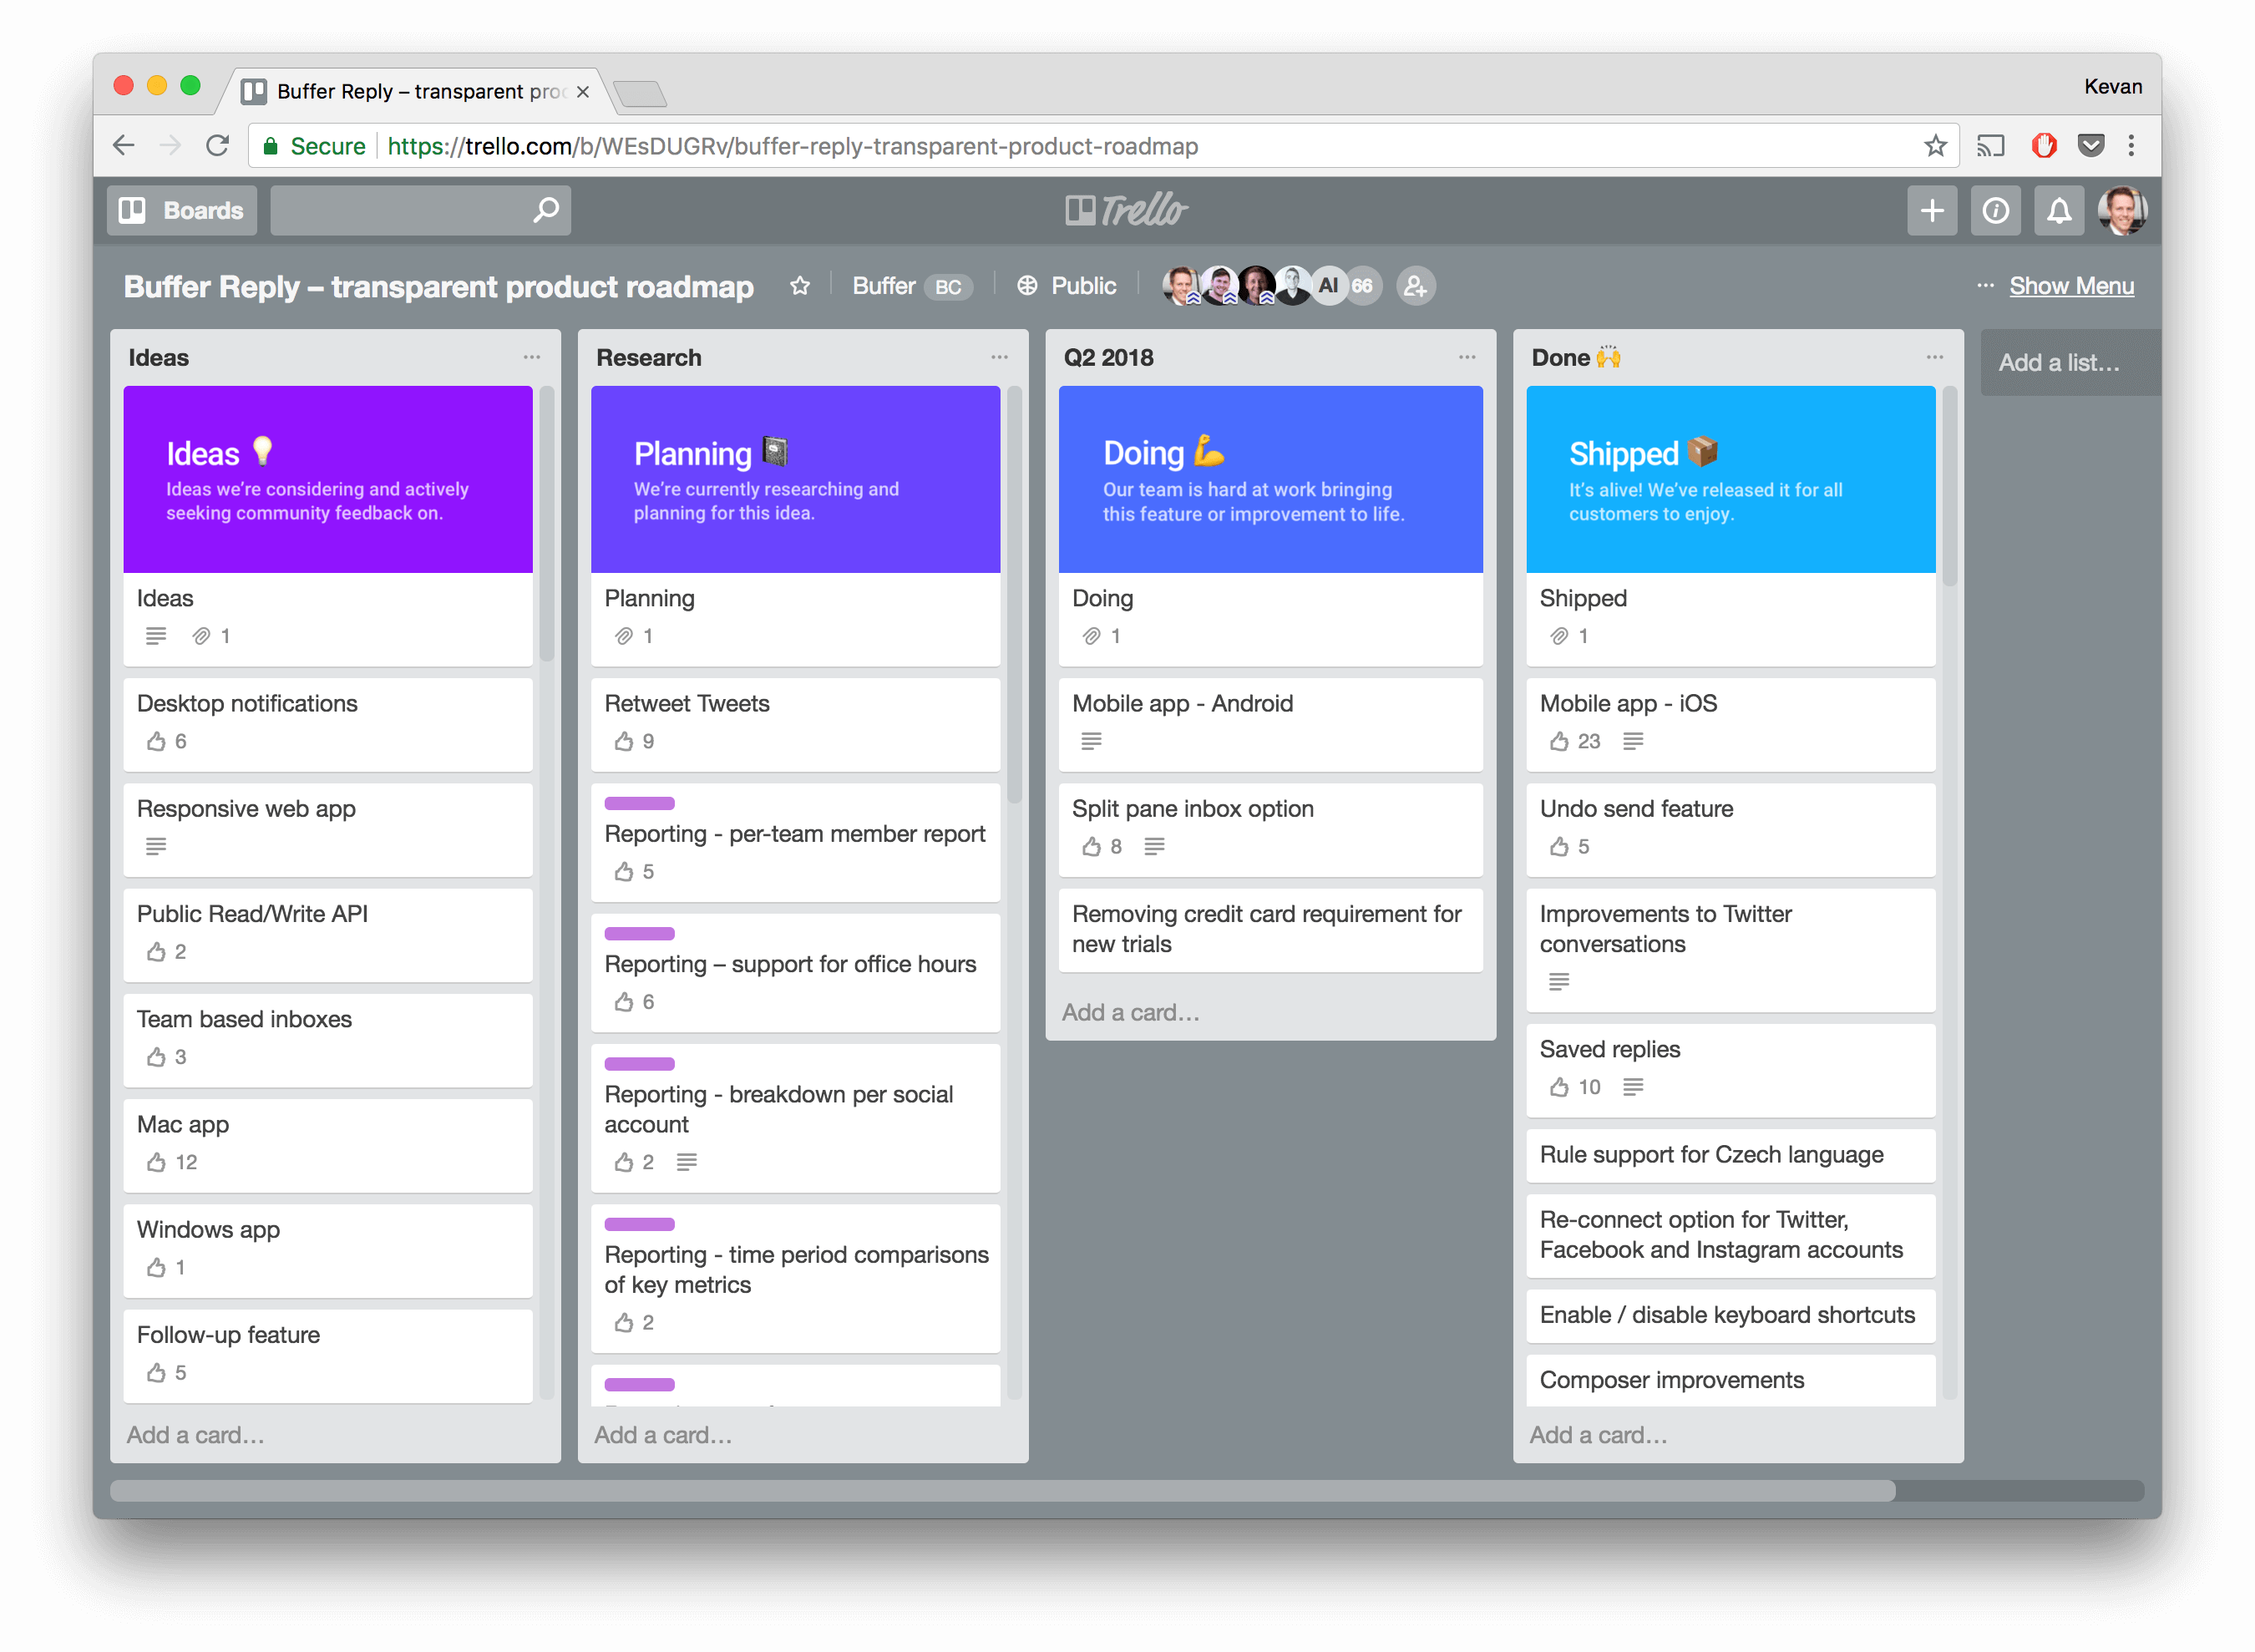Open the Pocket extension icon
The height and width of the screenshot is (1652, 2255).
(x=2090, y=146)
